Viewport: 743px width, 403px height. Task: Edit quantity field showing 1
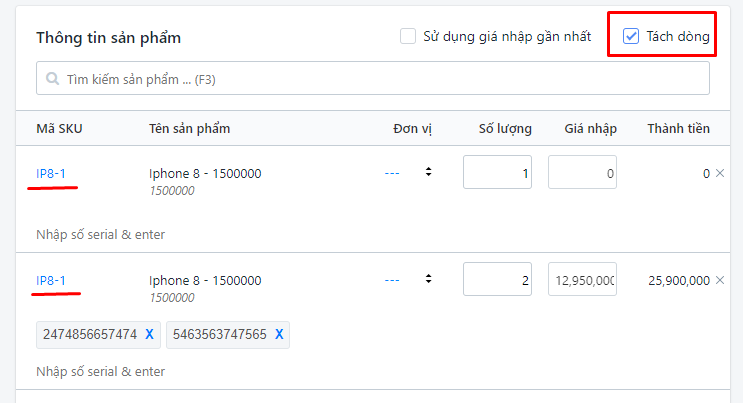(497, 172)
